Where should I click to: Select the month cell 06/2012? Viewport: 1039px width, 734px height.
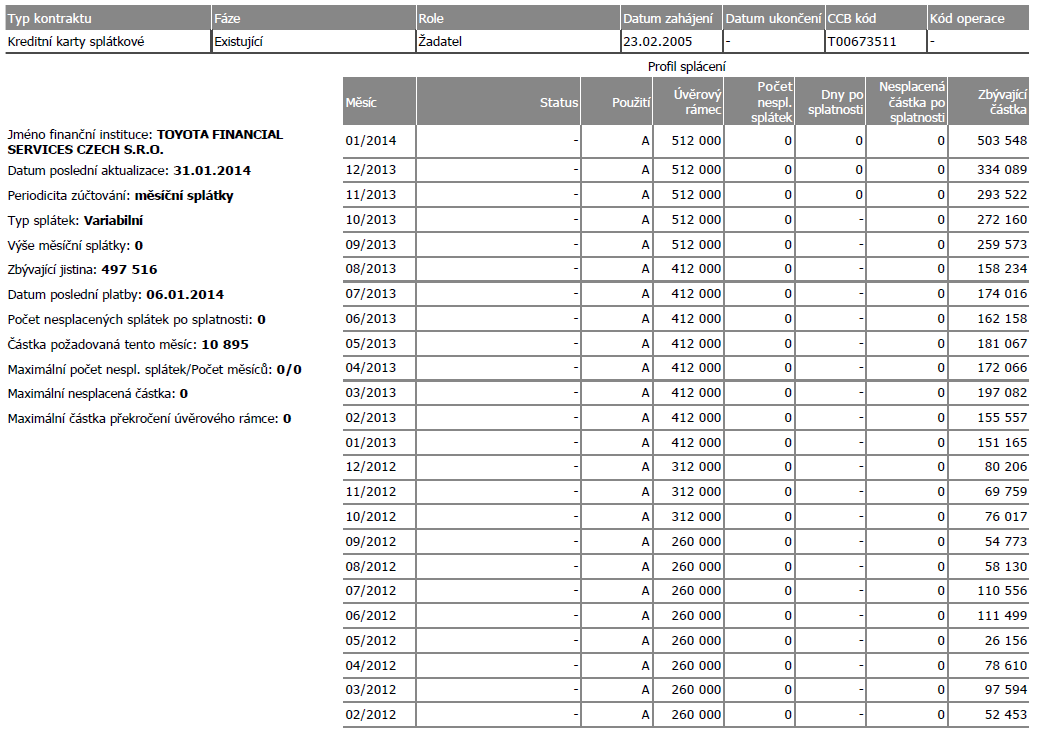[379, 615]
